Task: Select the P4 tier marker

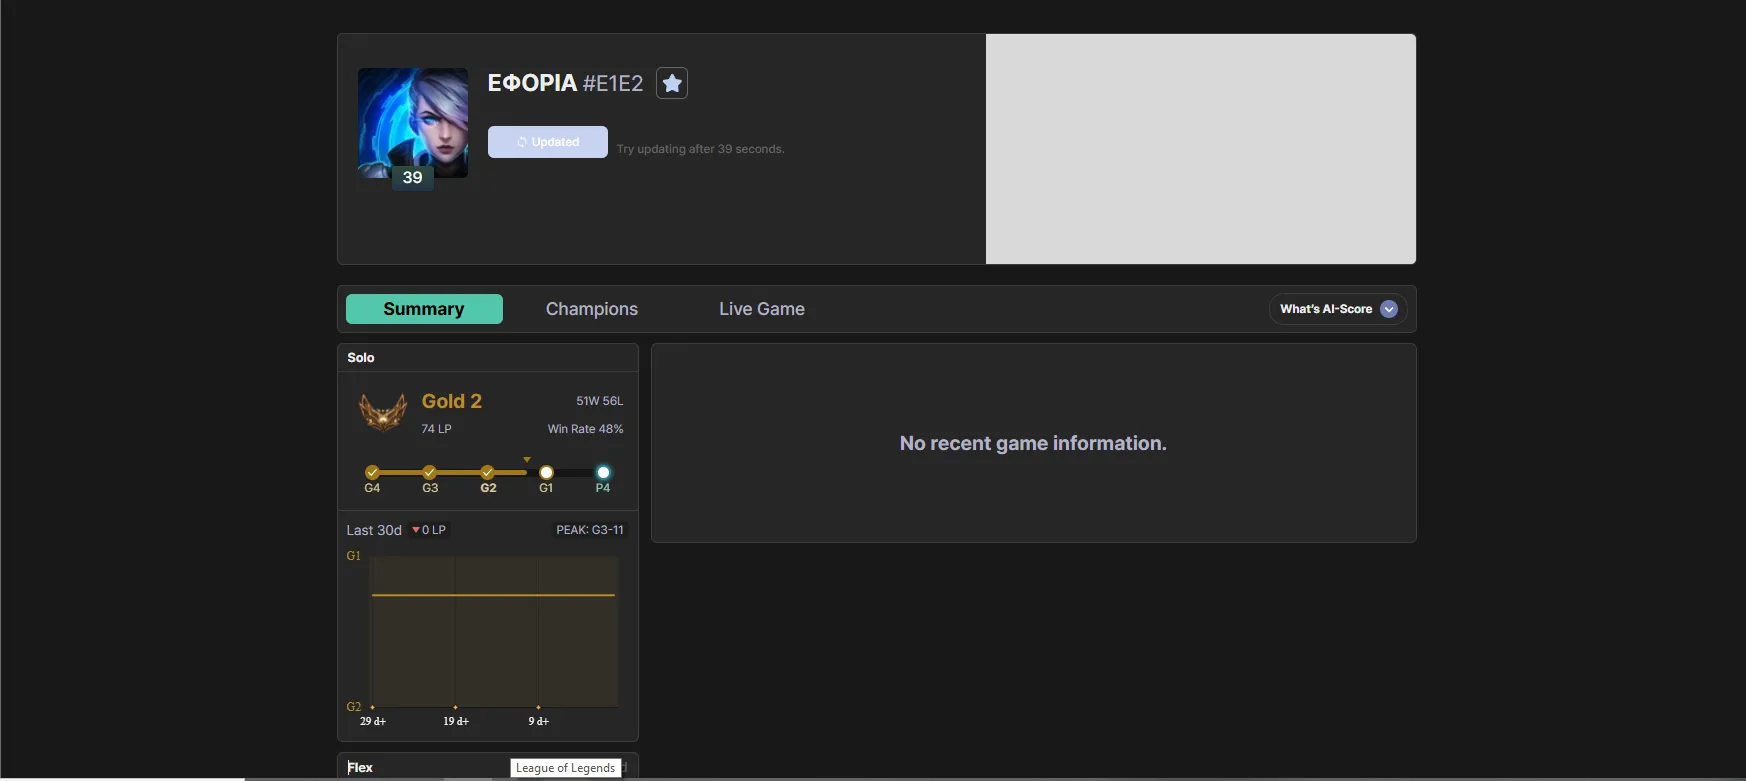Action: click(603, 472)
